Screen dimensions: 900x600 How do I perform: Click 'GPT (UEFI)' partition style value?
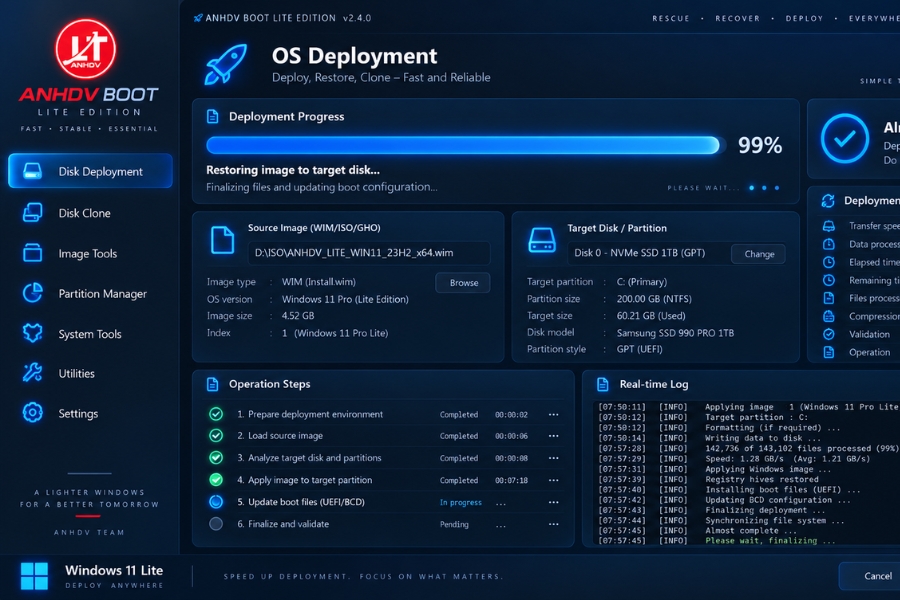click(x=639, y=349)
